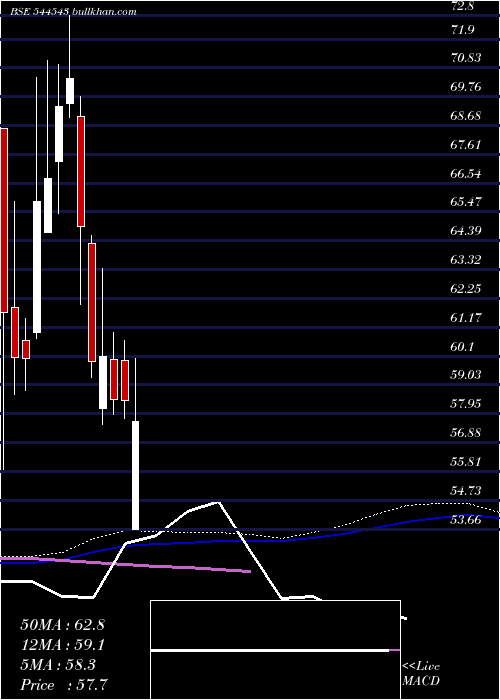Click the 5MA : 58.3 readout
This screenshot has width=500, height=700.
(x=58, y=665)
